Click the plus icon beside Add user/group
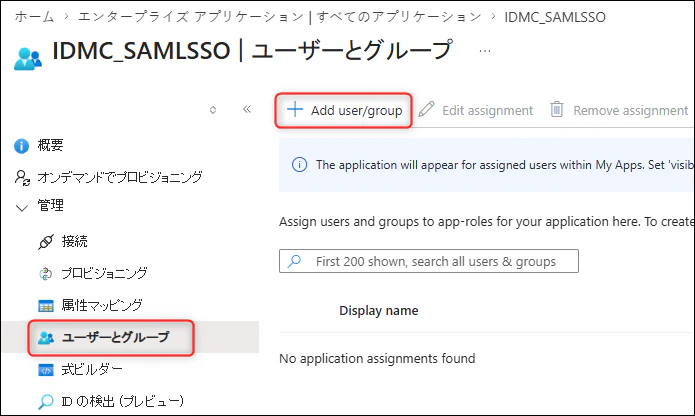This screenshot has height=416, width=695. tap(295, 109)
